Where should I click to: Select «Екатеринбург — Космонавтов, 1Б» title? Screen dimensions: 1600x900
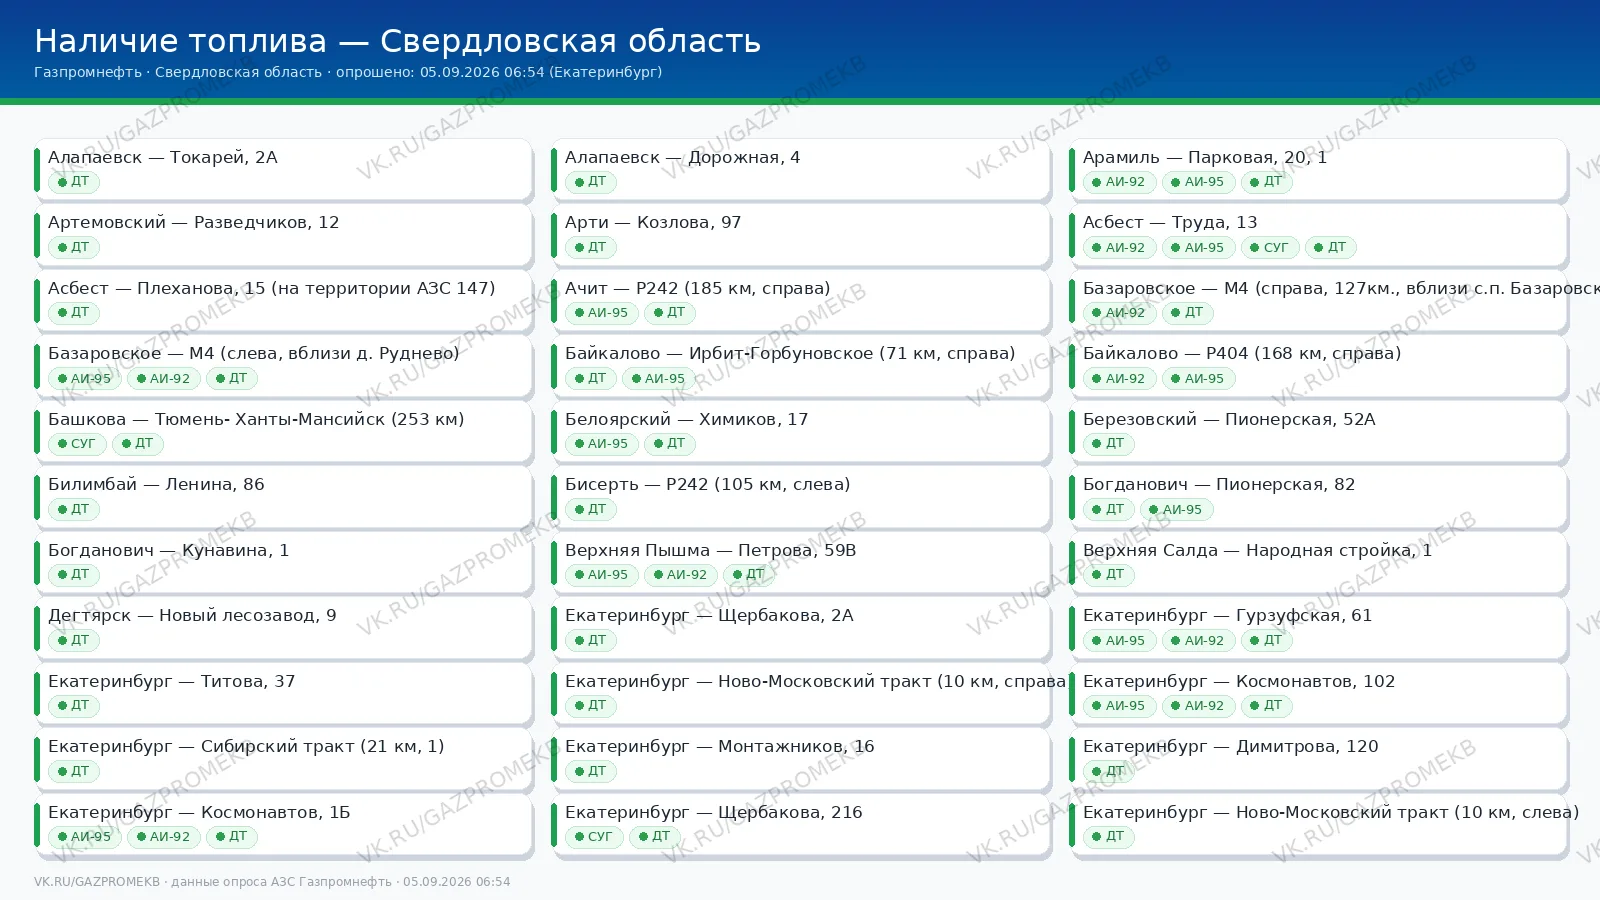click(x=199, y=812)
